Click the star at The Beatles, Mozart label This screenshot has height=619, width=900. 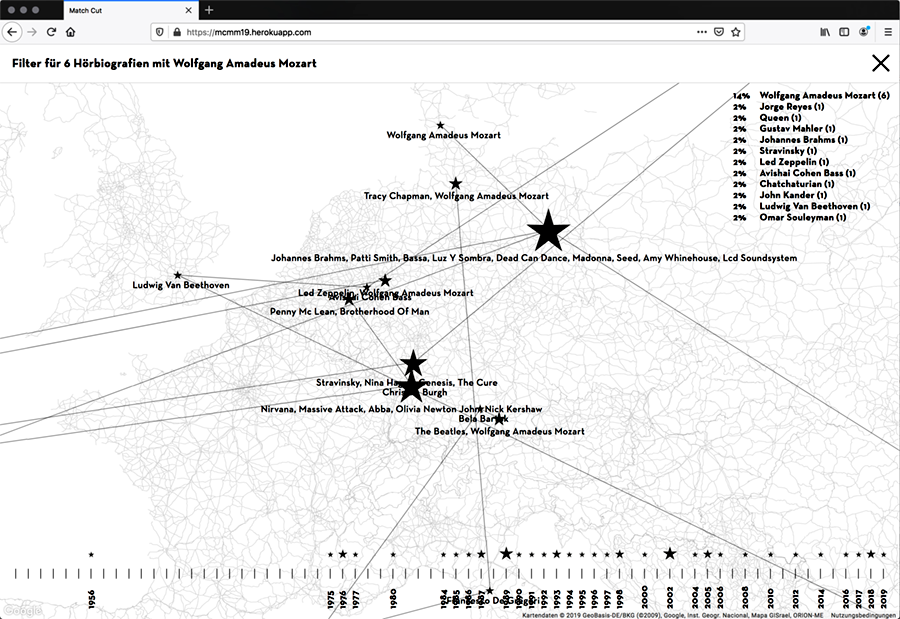[499, 419]
